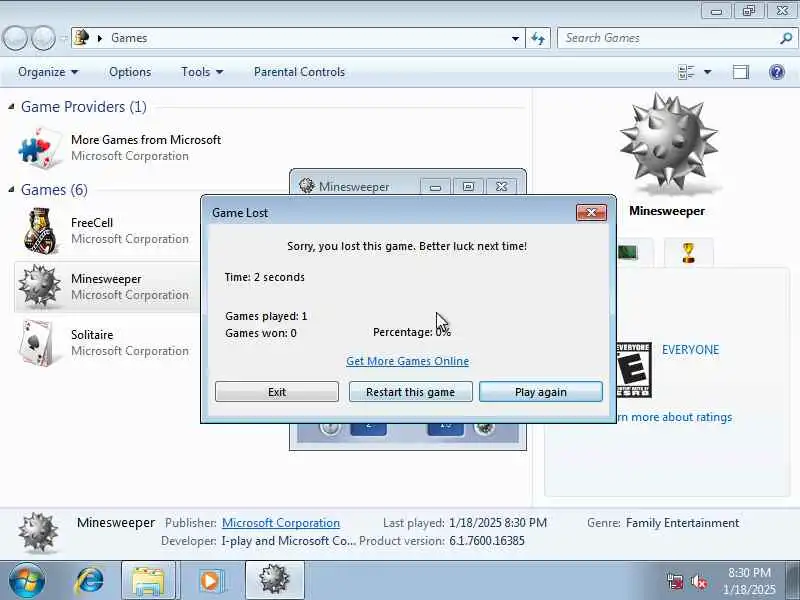Click the Forward navigation button

coord(43,38)
